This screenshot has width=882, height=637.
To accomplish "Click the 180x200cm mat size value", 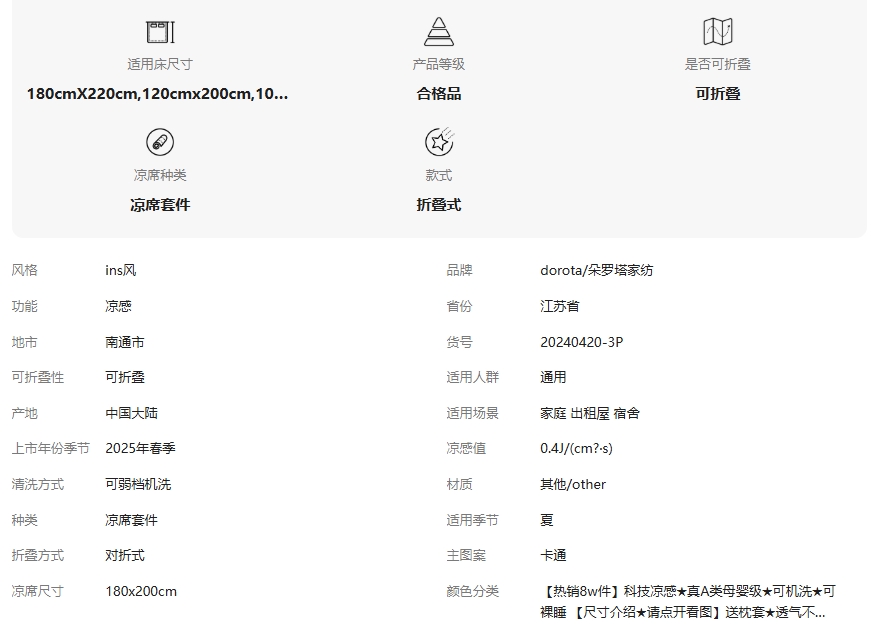I will [x=140, y=591].
